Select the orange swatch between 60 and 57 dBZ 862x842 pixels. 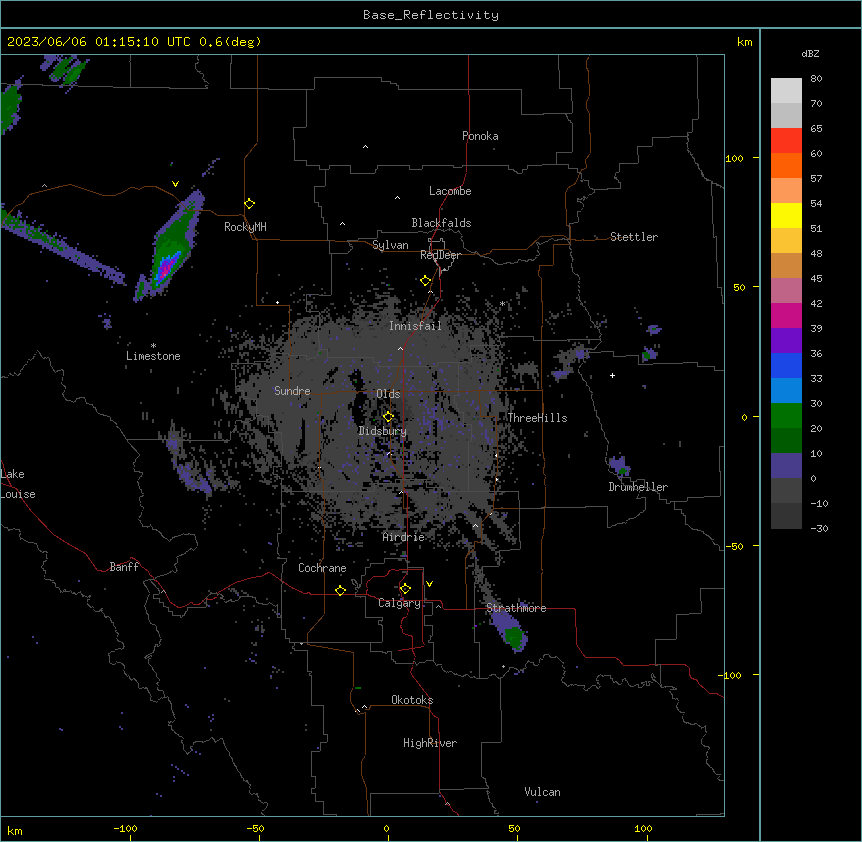coord(786,165)
